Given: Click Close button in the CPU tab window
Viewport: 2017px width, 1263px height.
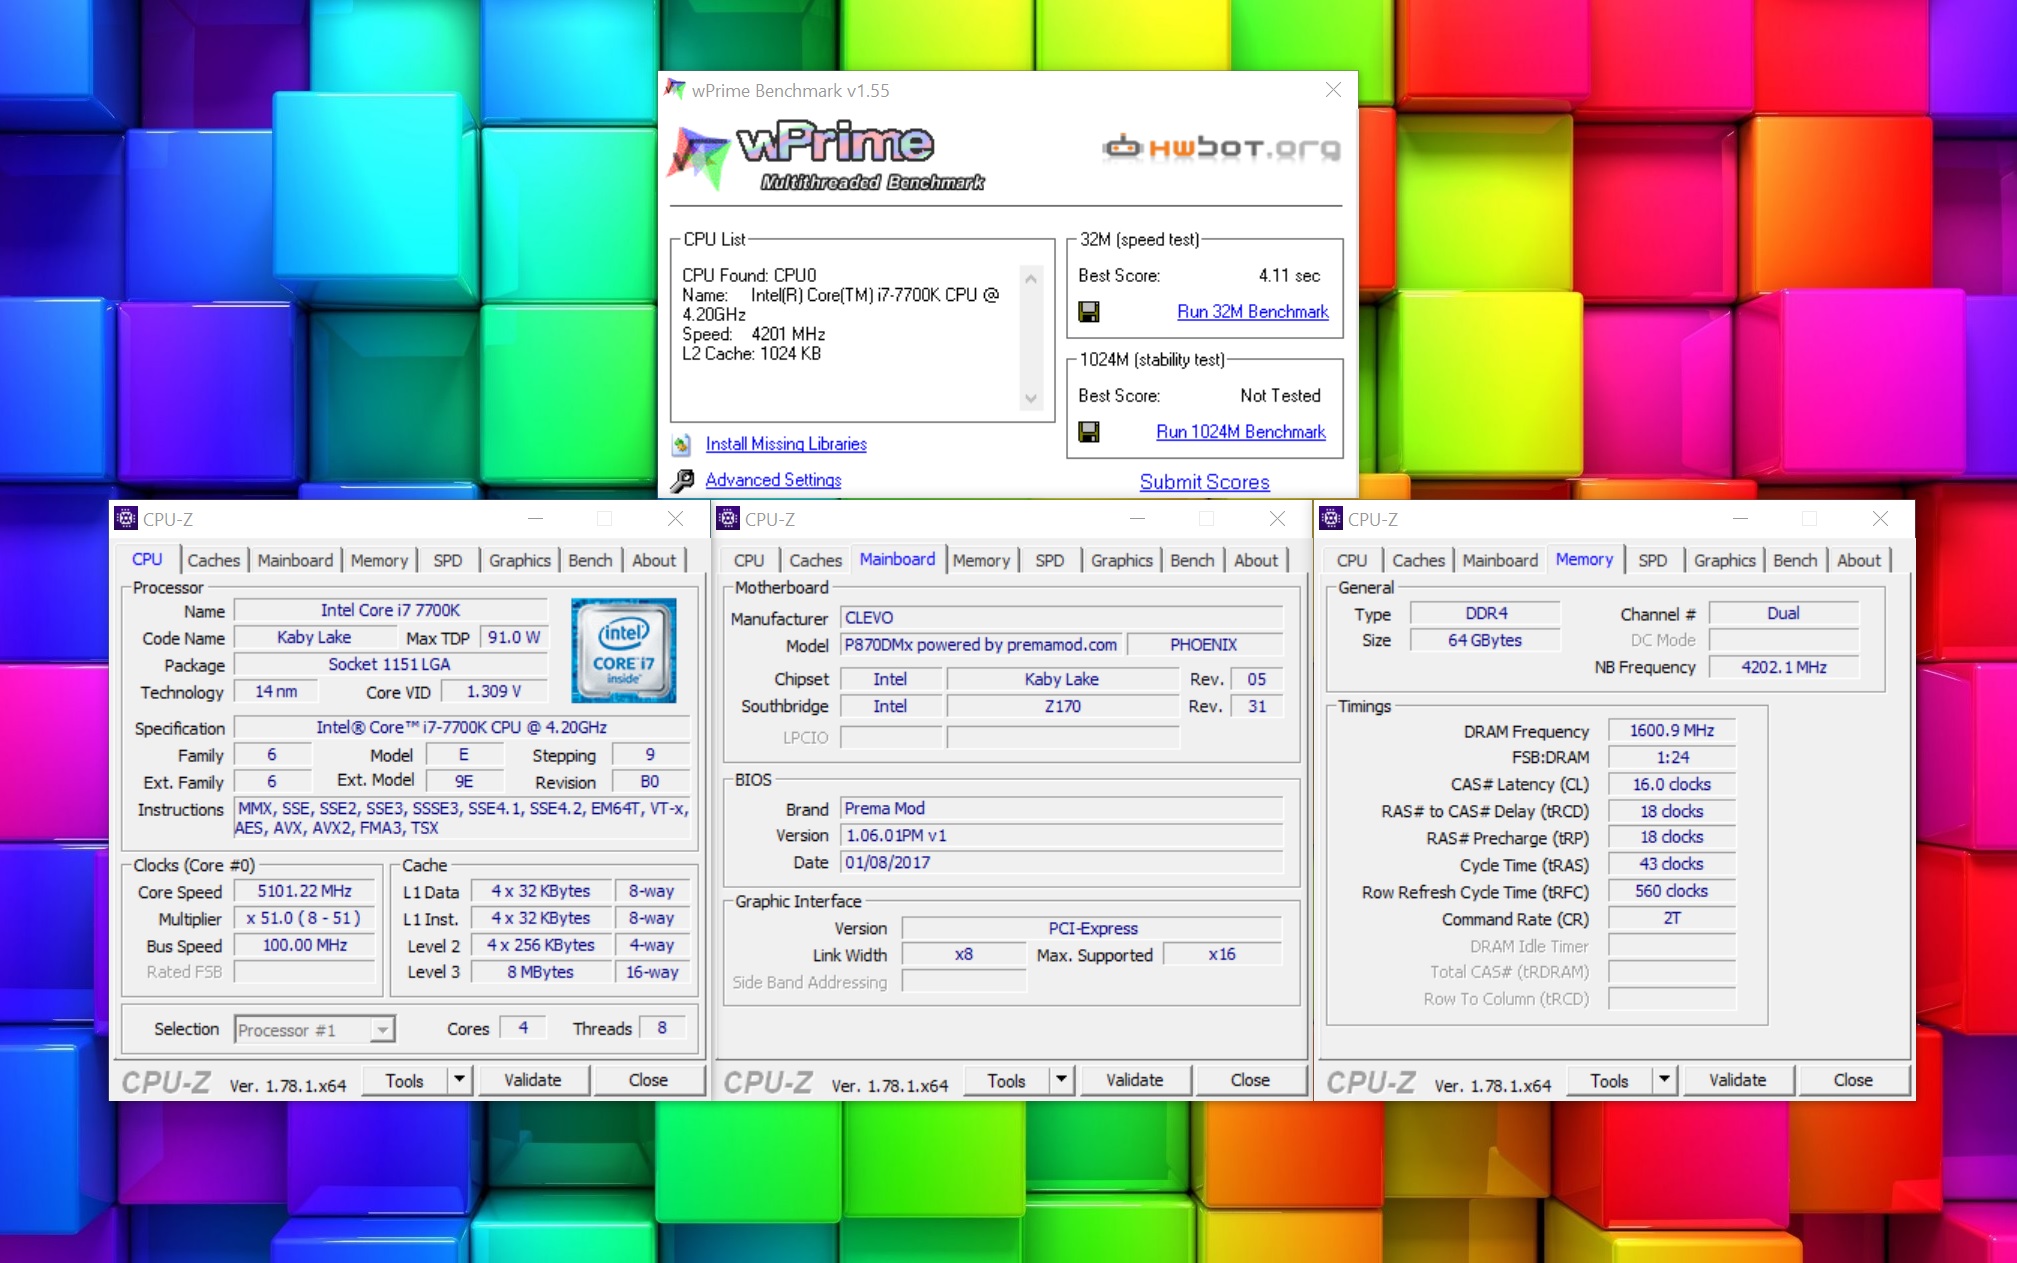Looking at the screenshot, I should [x=648, y=1080].
